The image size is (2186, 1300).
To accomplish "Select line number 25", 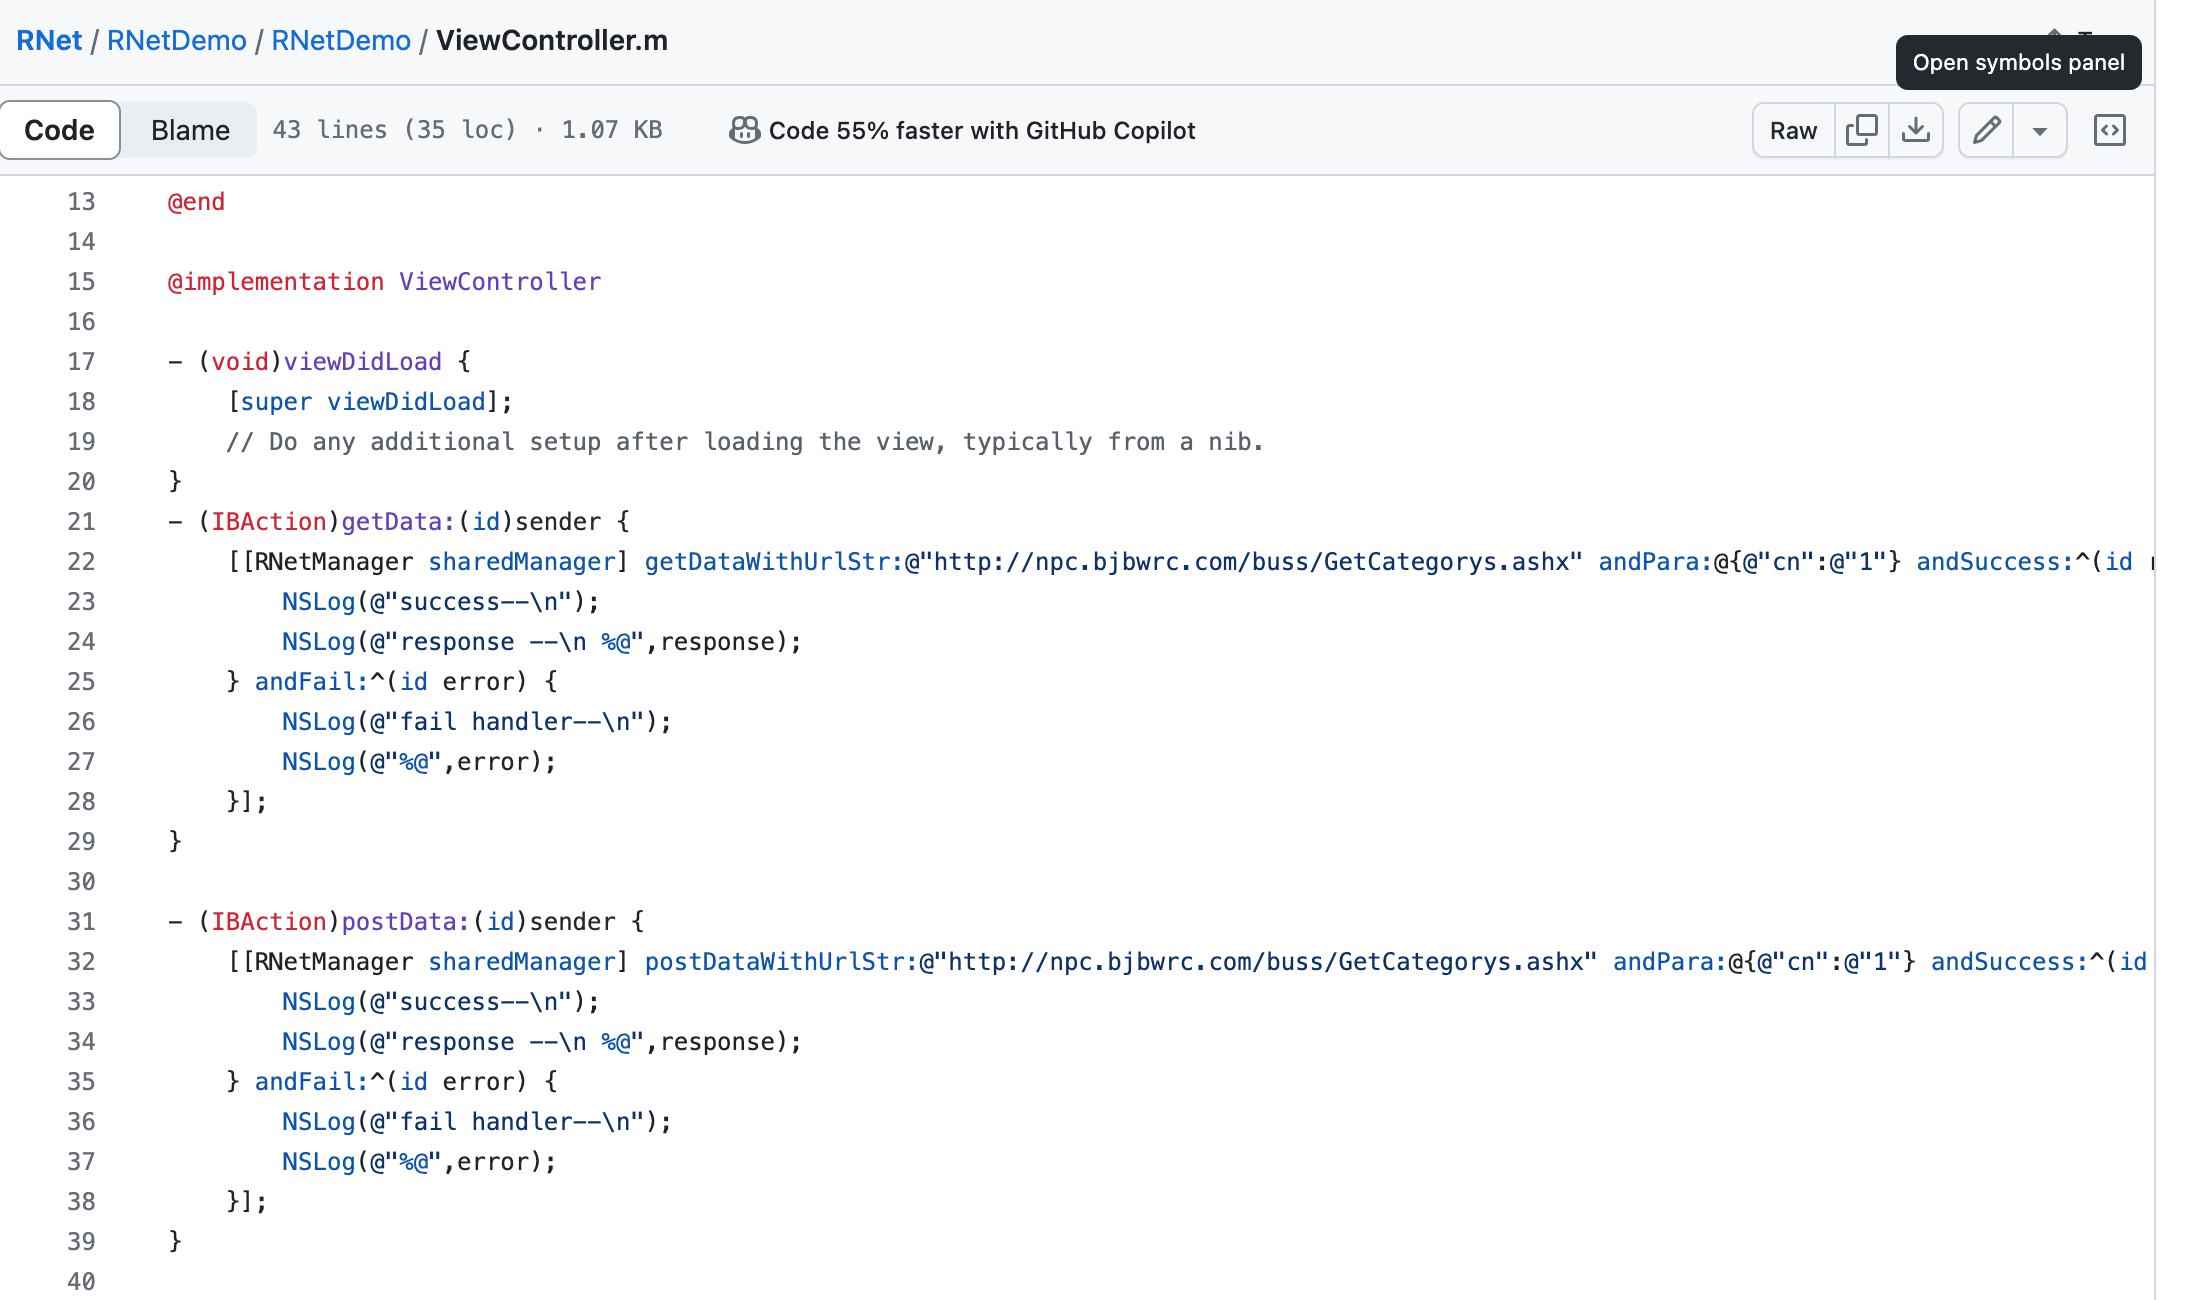I will [x=81, y=682].
